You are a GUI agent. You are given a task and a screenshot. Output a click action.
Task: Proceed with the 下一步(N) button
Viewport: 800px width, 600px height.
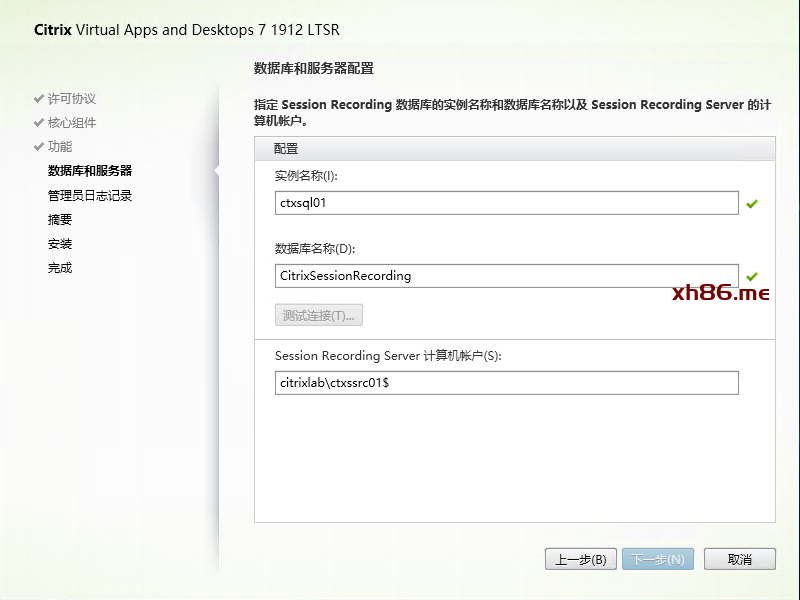658,559
